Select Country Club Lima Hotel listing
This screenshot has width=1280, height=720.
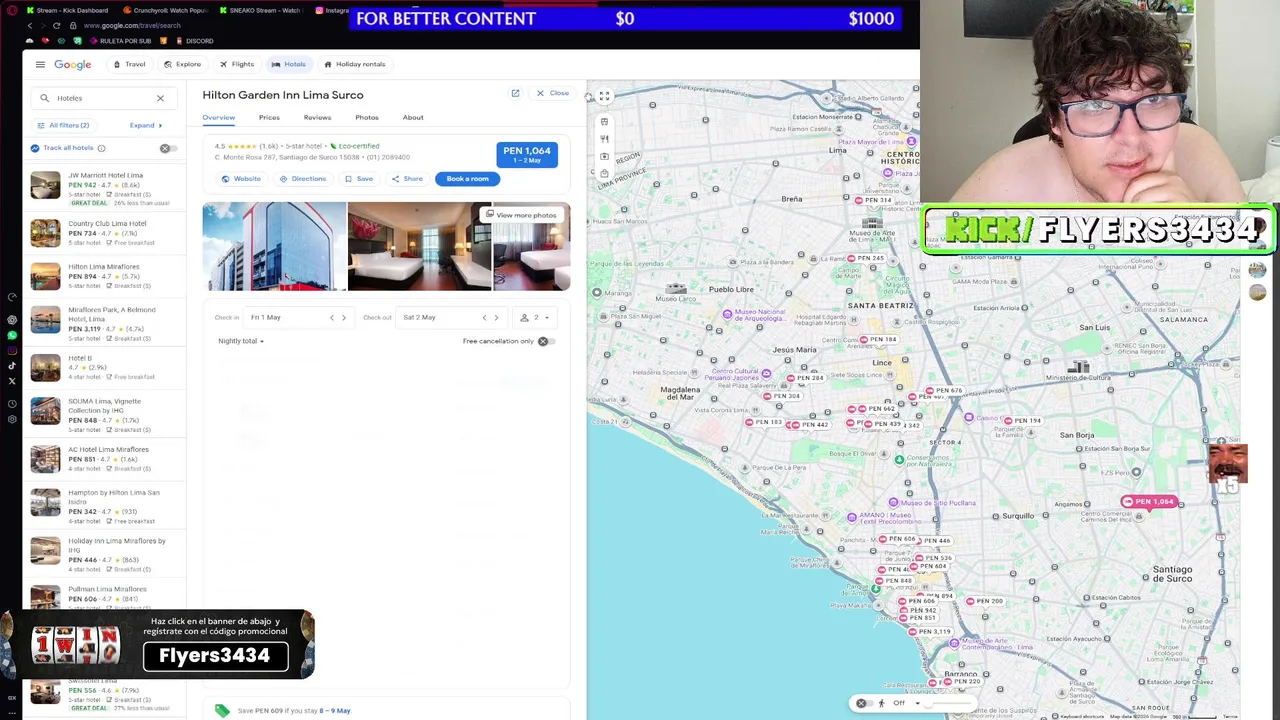[107, 233]
